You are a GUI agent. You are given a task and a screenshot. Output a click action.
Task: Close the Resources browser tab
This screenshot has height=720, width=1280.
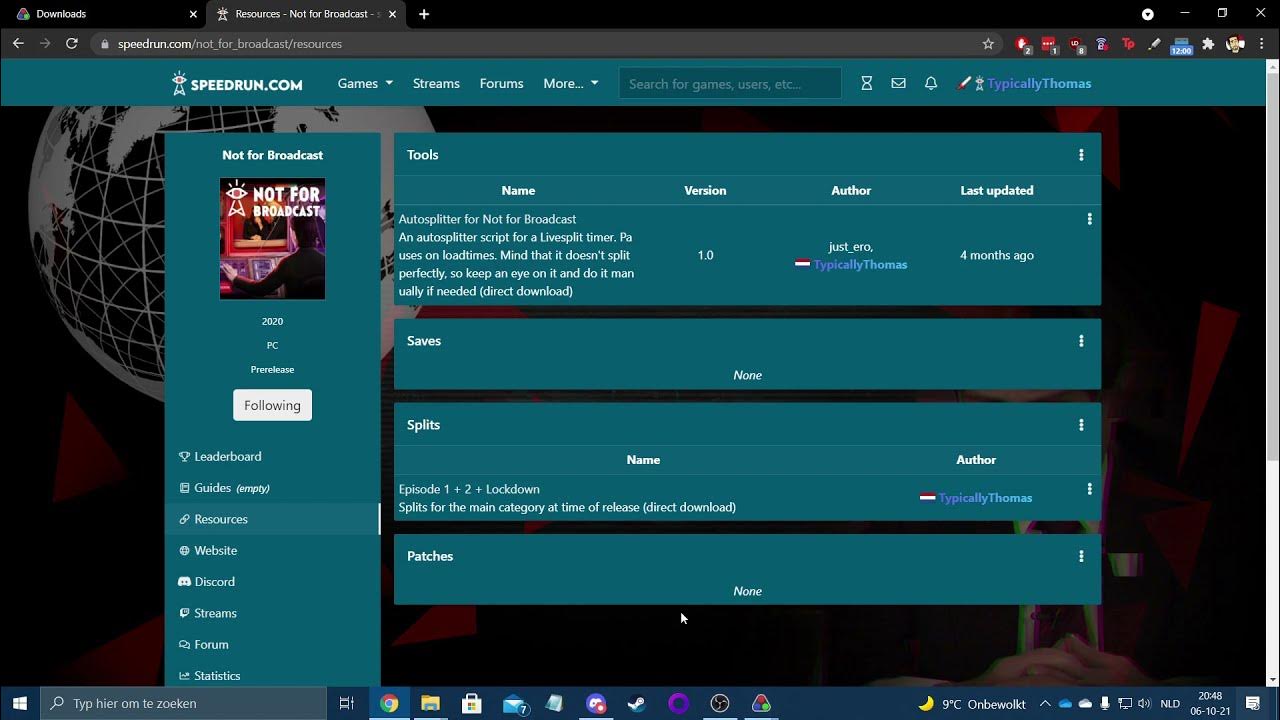[x=392, y=14]
